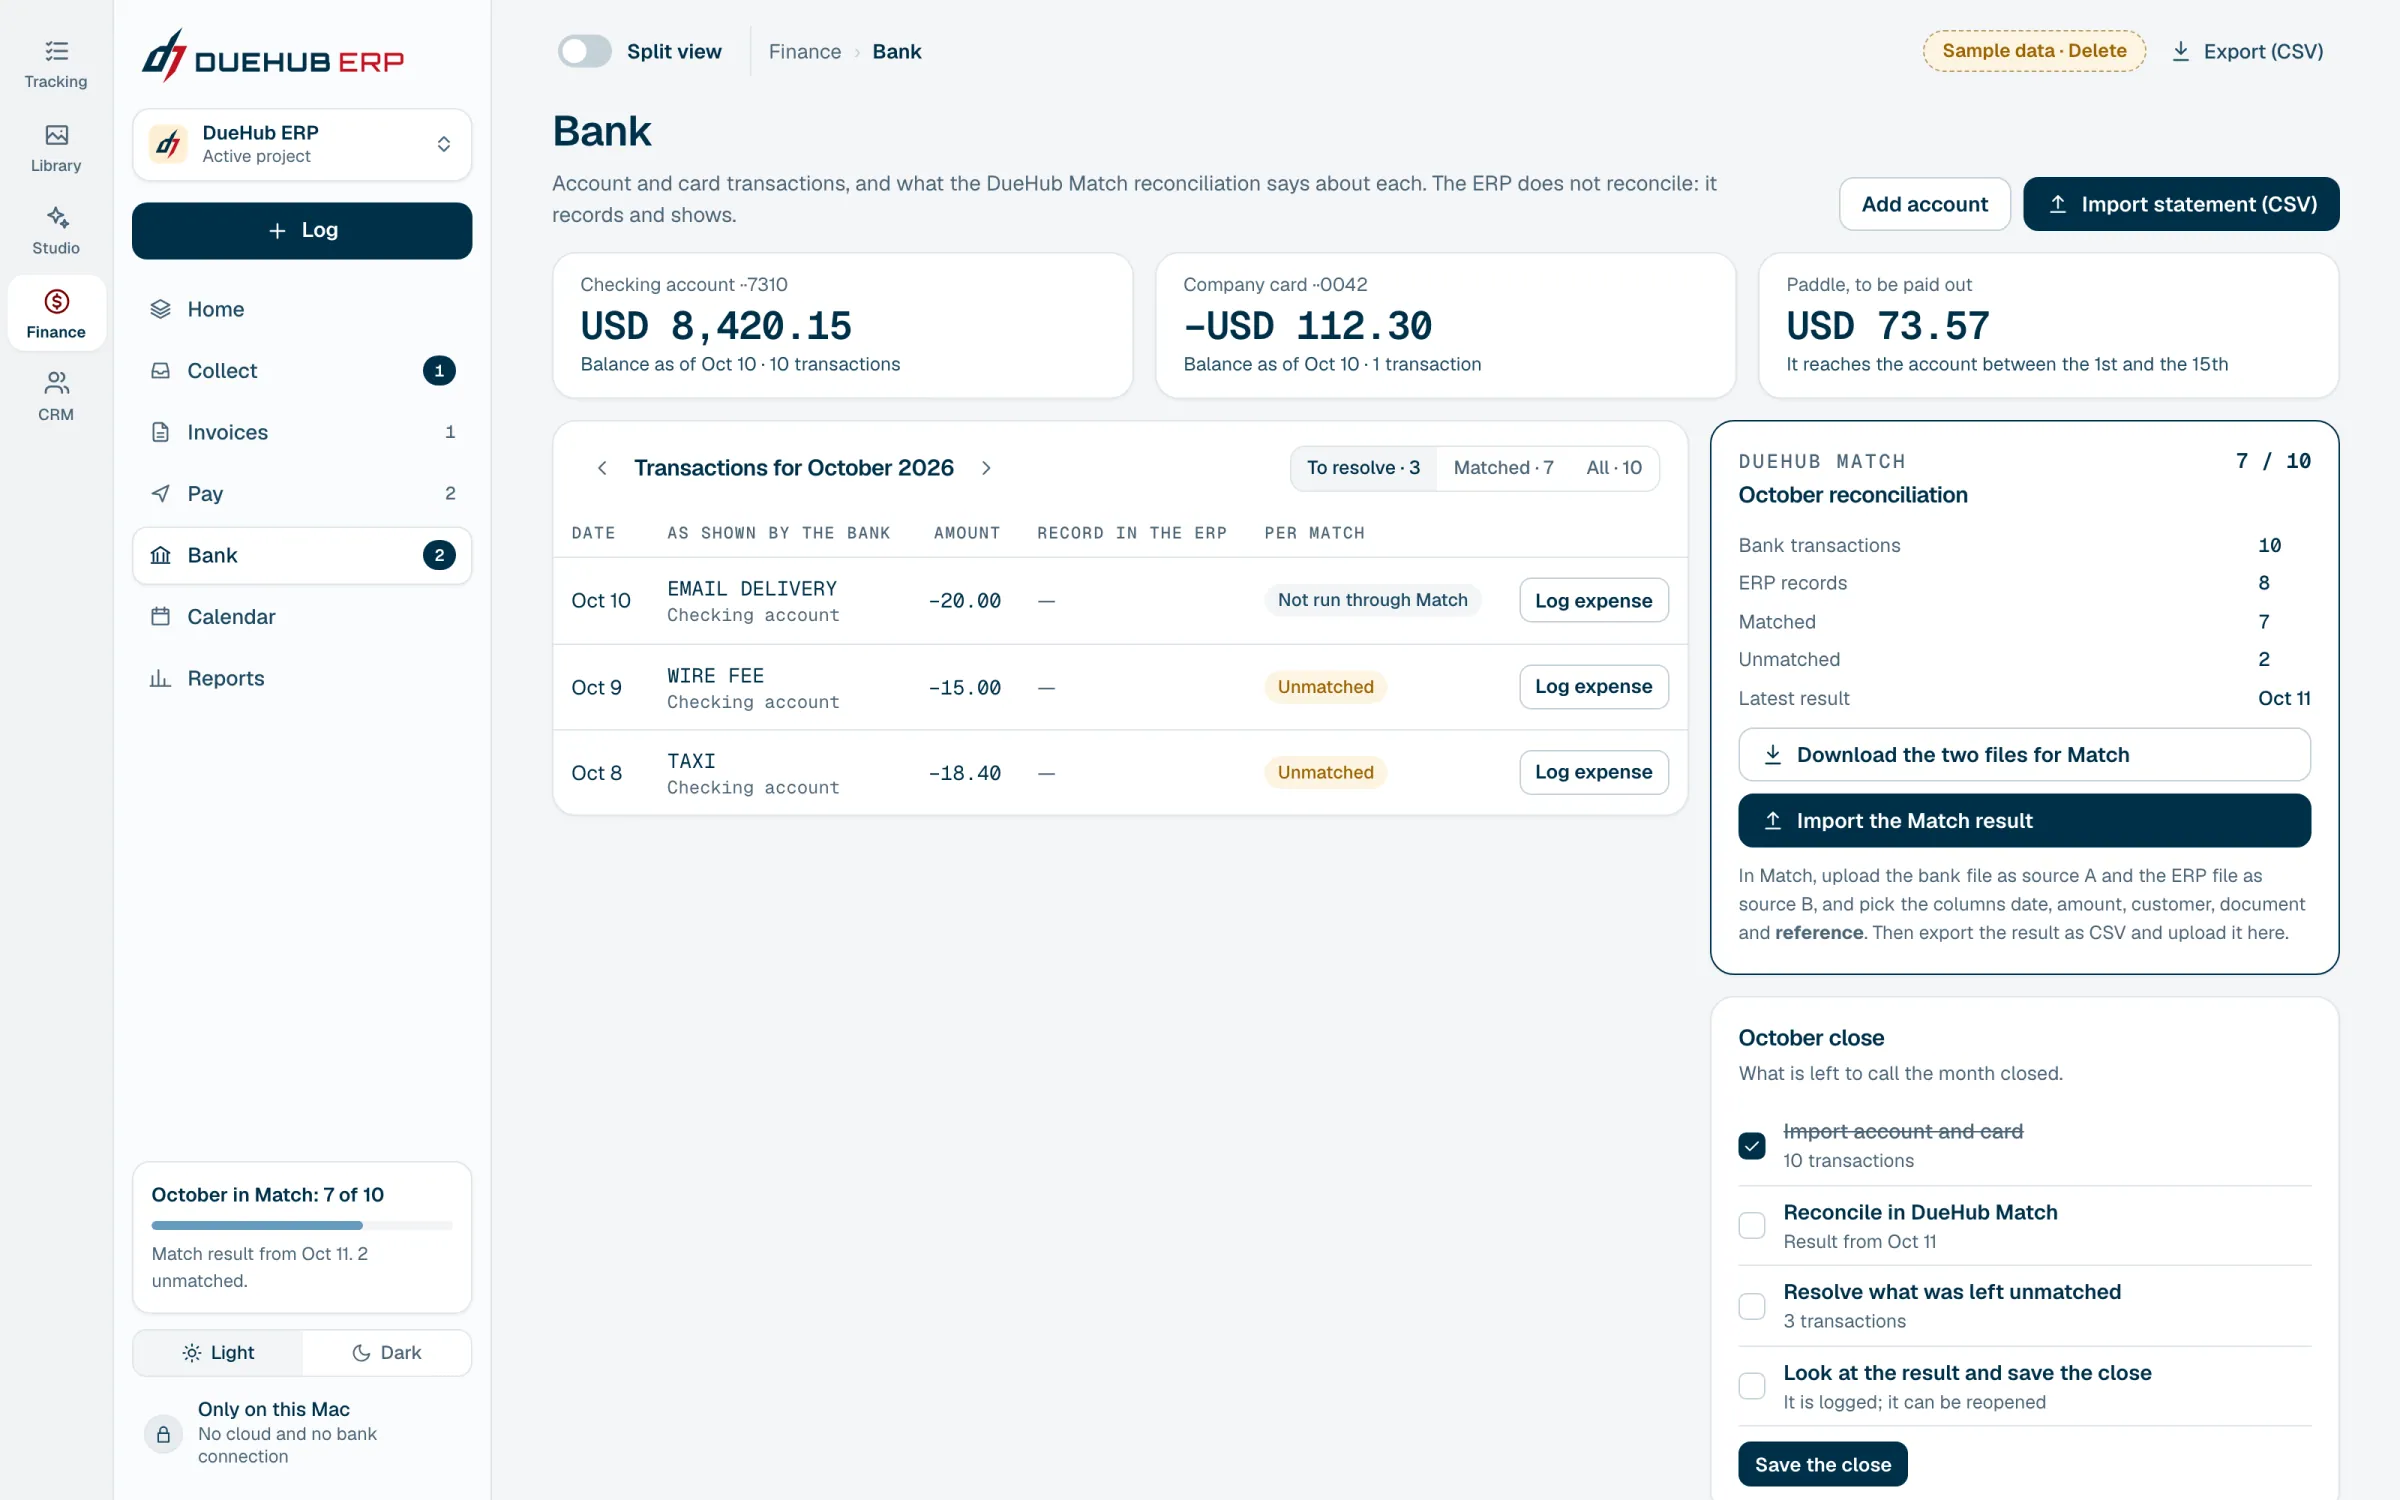Expand the DueHub ERP project selector
Viewport: 2400px width, 1500px height.
coord(302,145)
